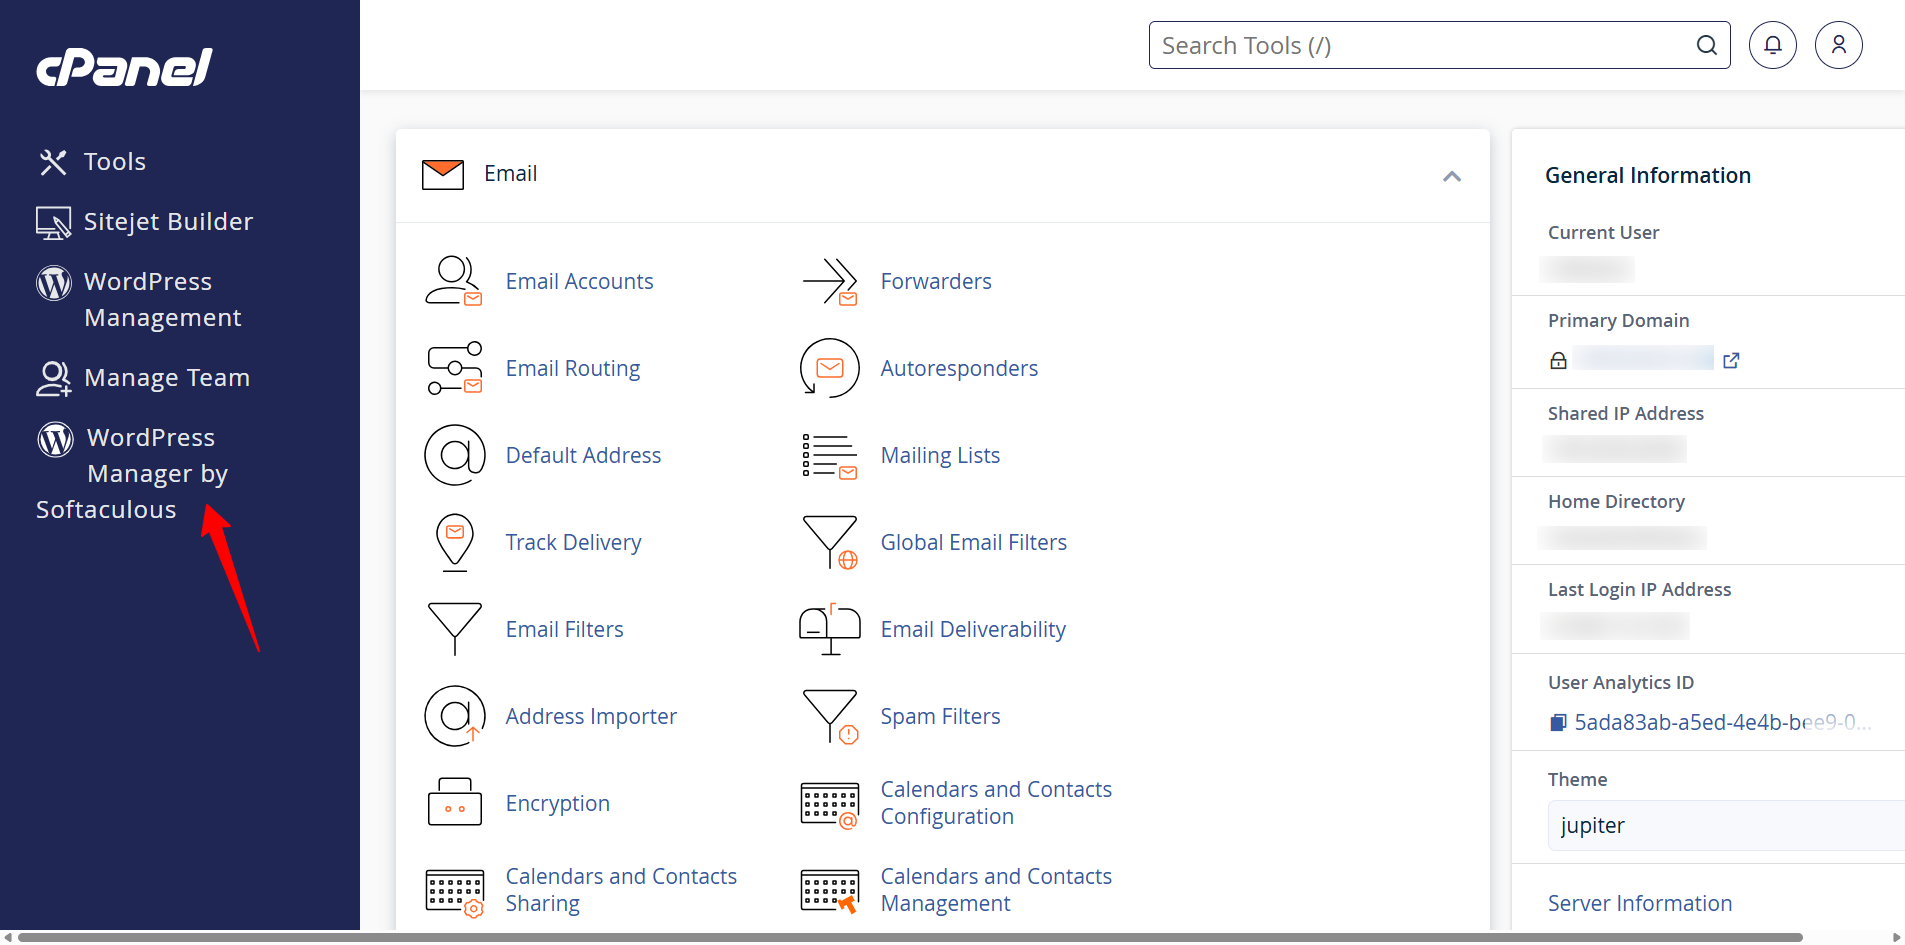Open the Autoresponders link
The height and width of the screenshot is (945, 1905).
point(959,368)
